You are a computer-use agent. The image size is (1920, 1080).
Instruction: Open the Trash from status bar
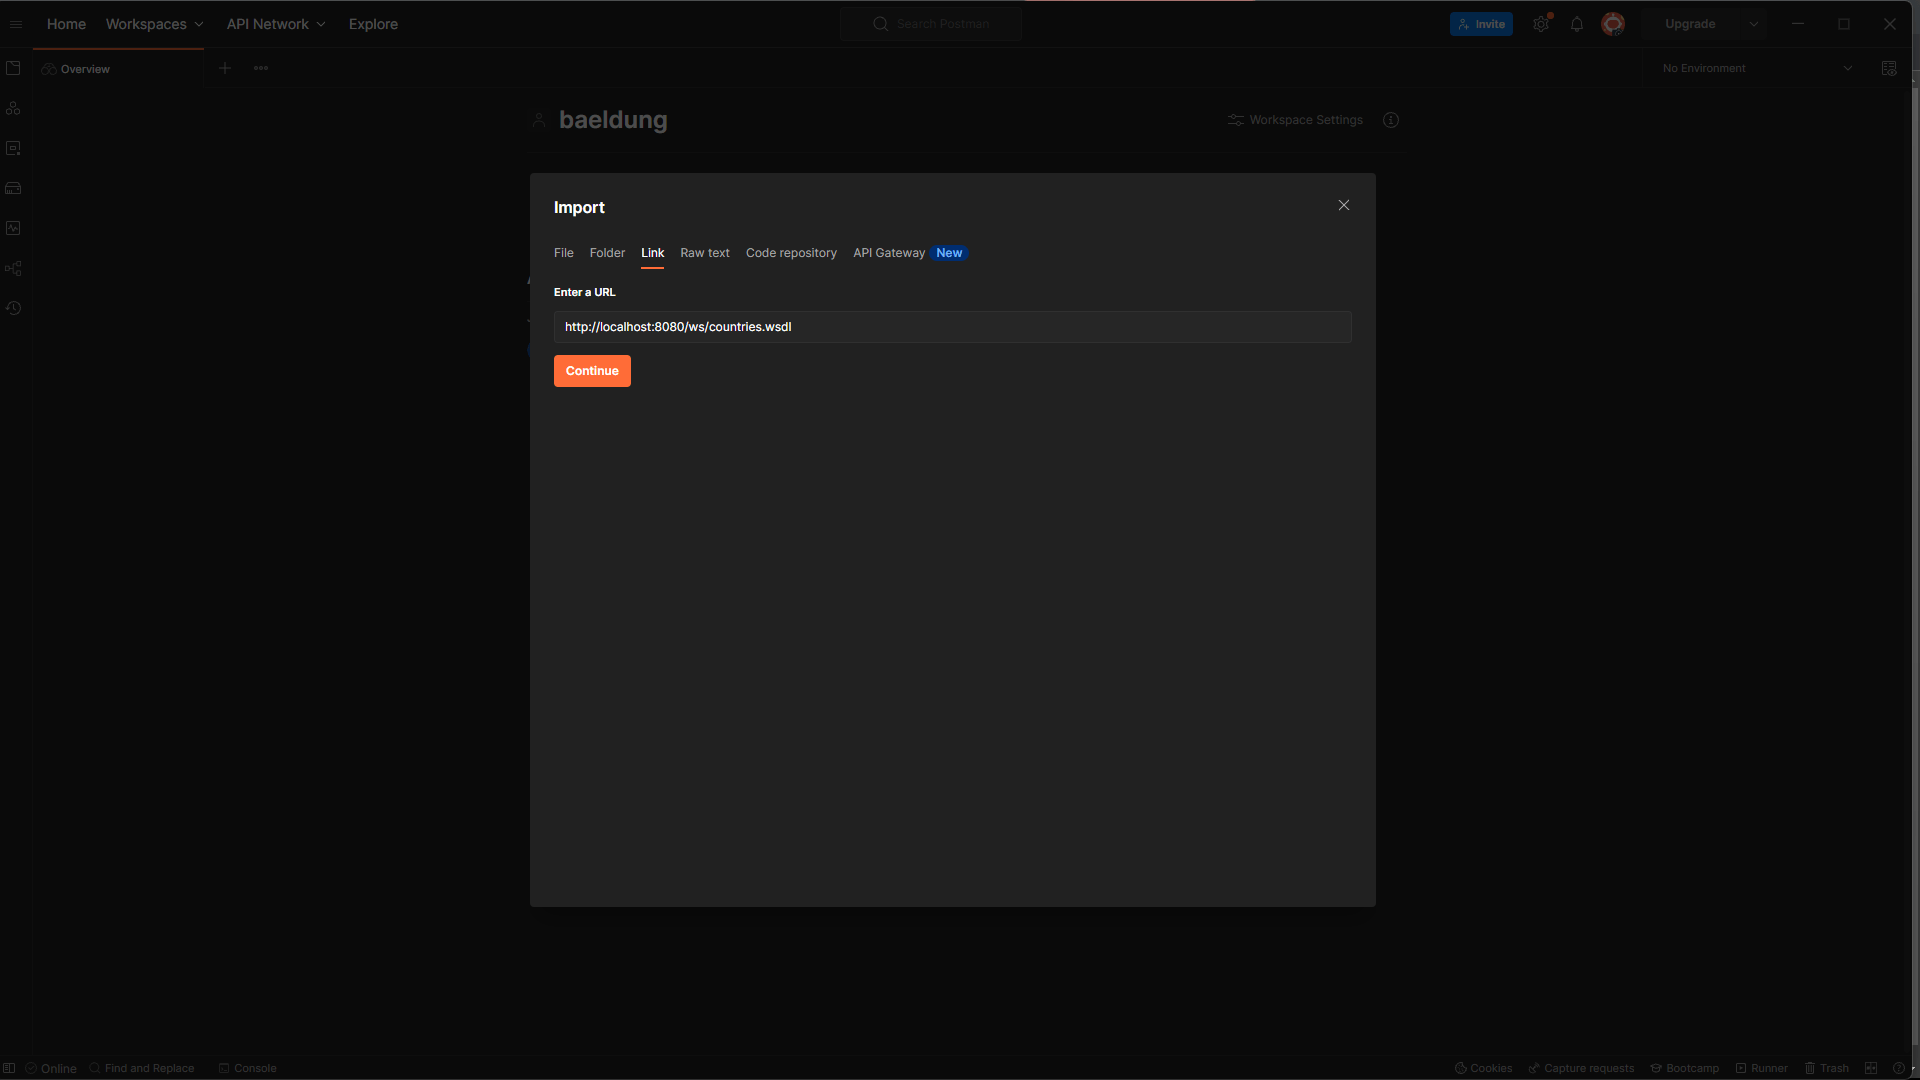pyautogui.click(x=1828, y=1068)
